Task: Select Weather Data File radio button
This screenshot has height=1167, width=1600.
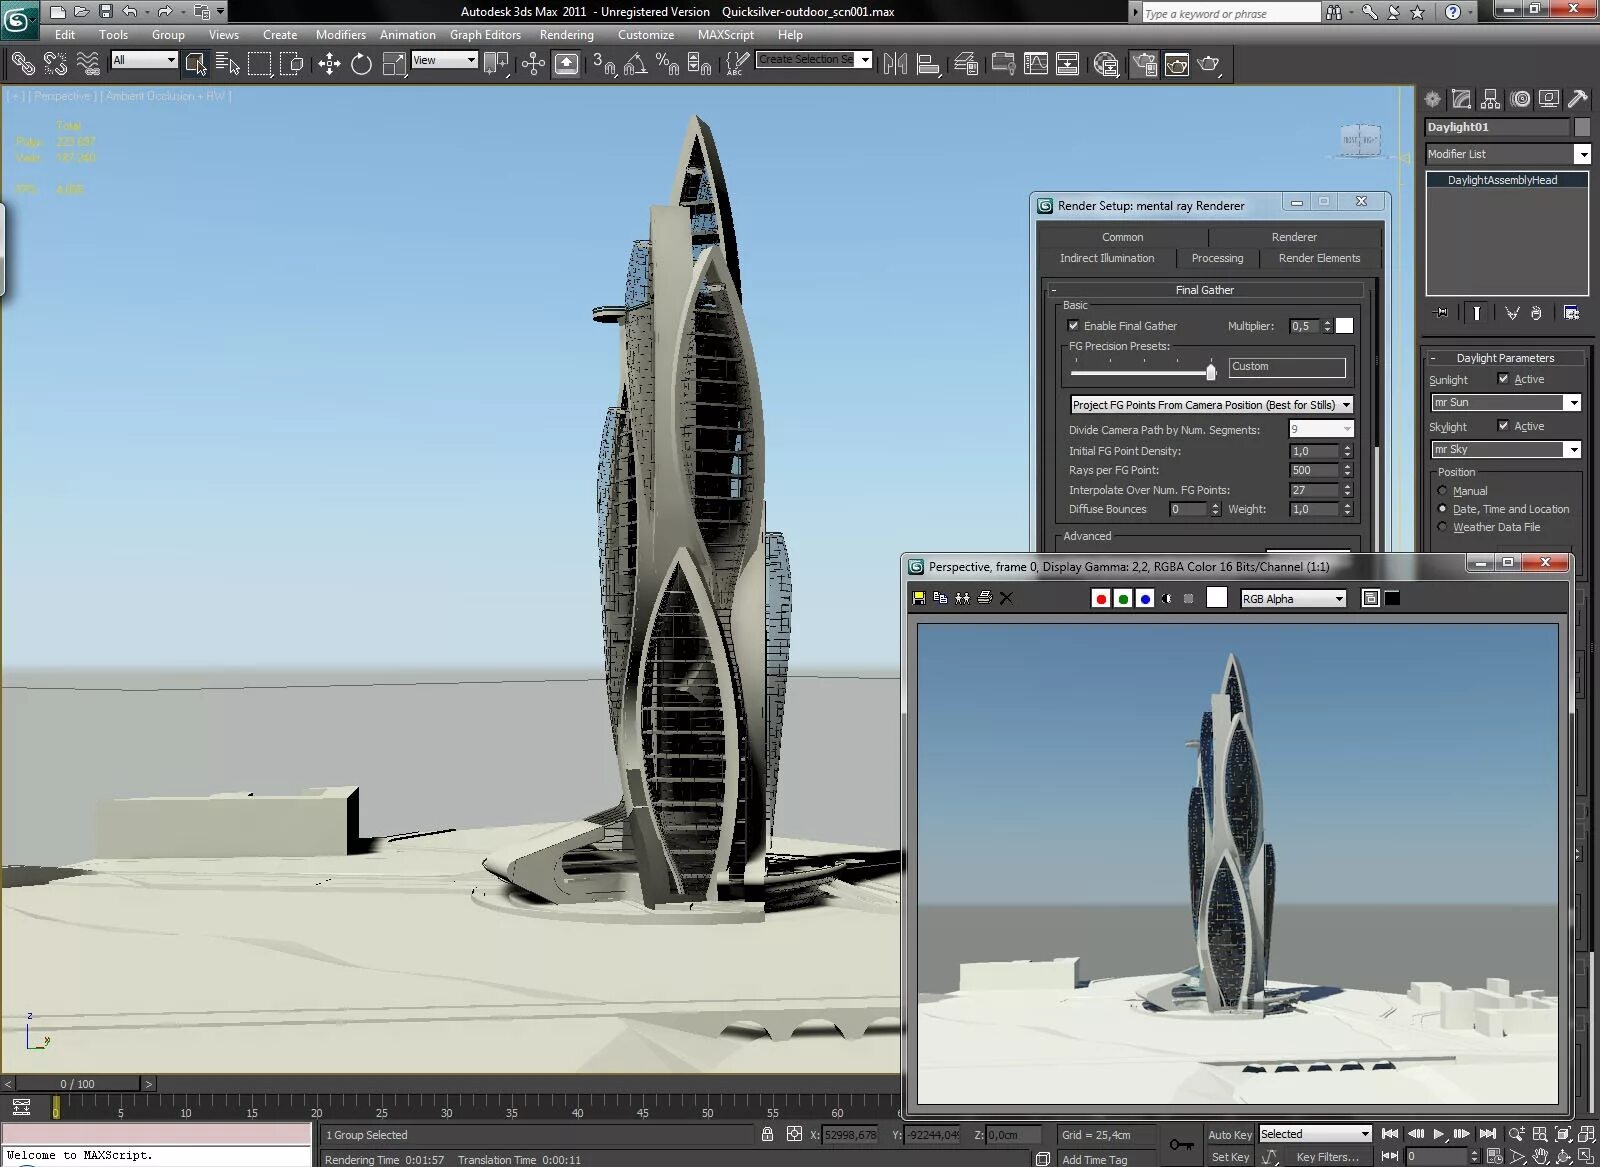Action: click(1442, 527)
